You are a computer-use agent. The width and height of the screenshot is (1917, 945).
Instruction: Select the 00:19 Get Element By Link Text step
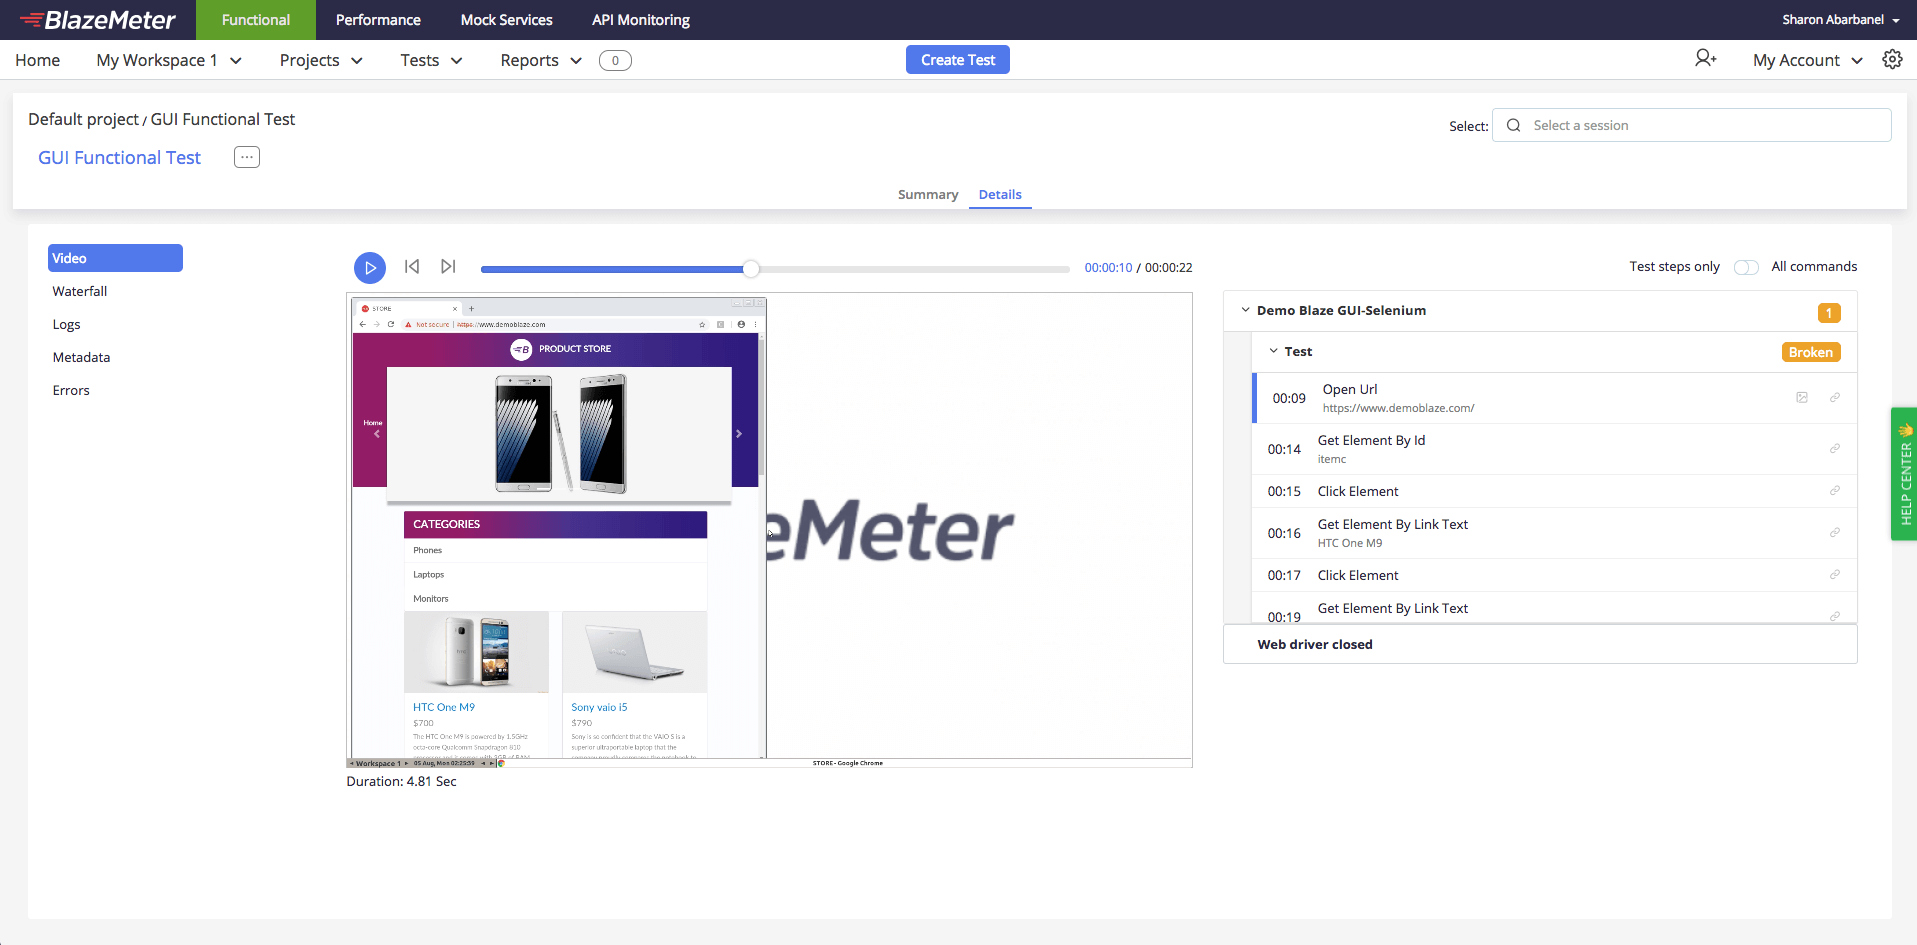point(1555,609)
